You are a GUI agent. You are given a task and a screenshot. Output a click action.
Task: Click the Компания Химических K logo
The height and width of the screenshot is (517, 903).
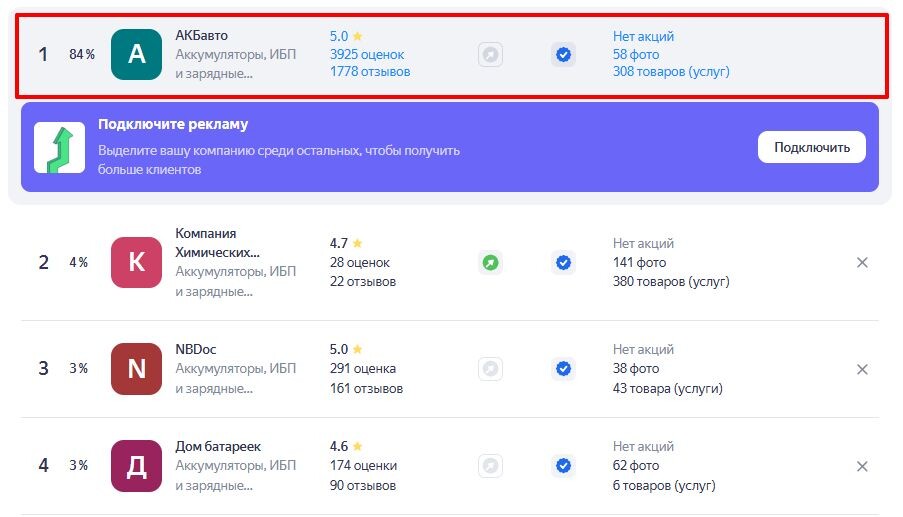coord(136,262)
